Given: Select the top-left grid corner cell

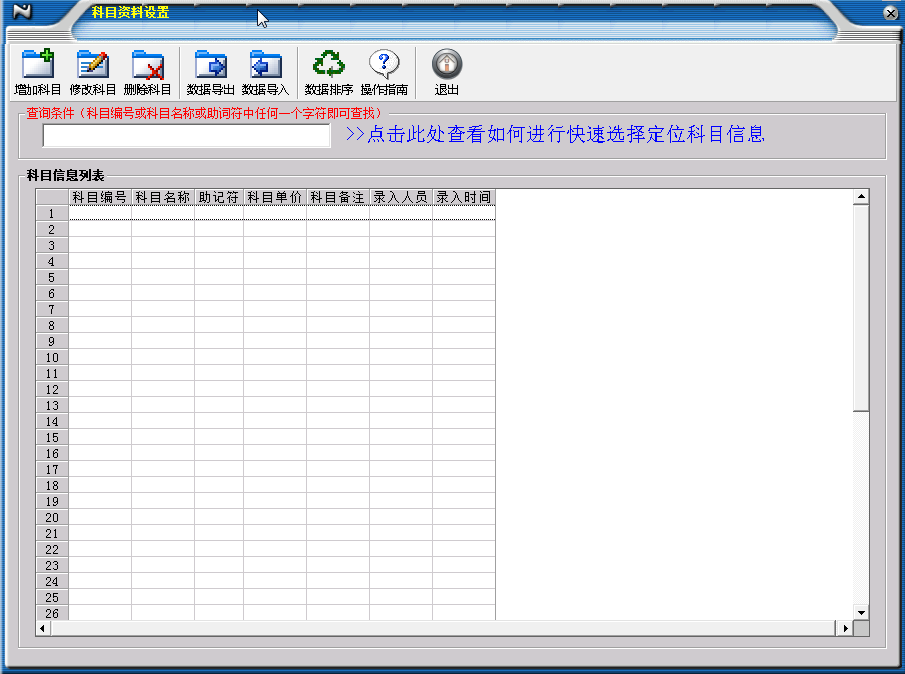Looking at the screenshot, I should click(52, 197).
